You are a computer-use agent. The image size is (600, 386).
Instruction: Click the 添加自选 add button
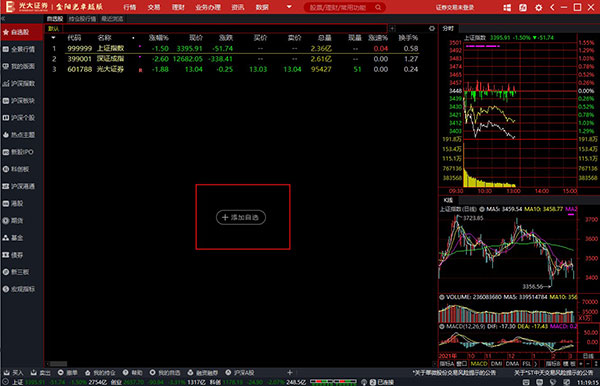(241, 217)
